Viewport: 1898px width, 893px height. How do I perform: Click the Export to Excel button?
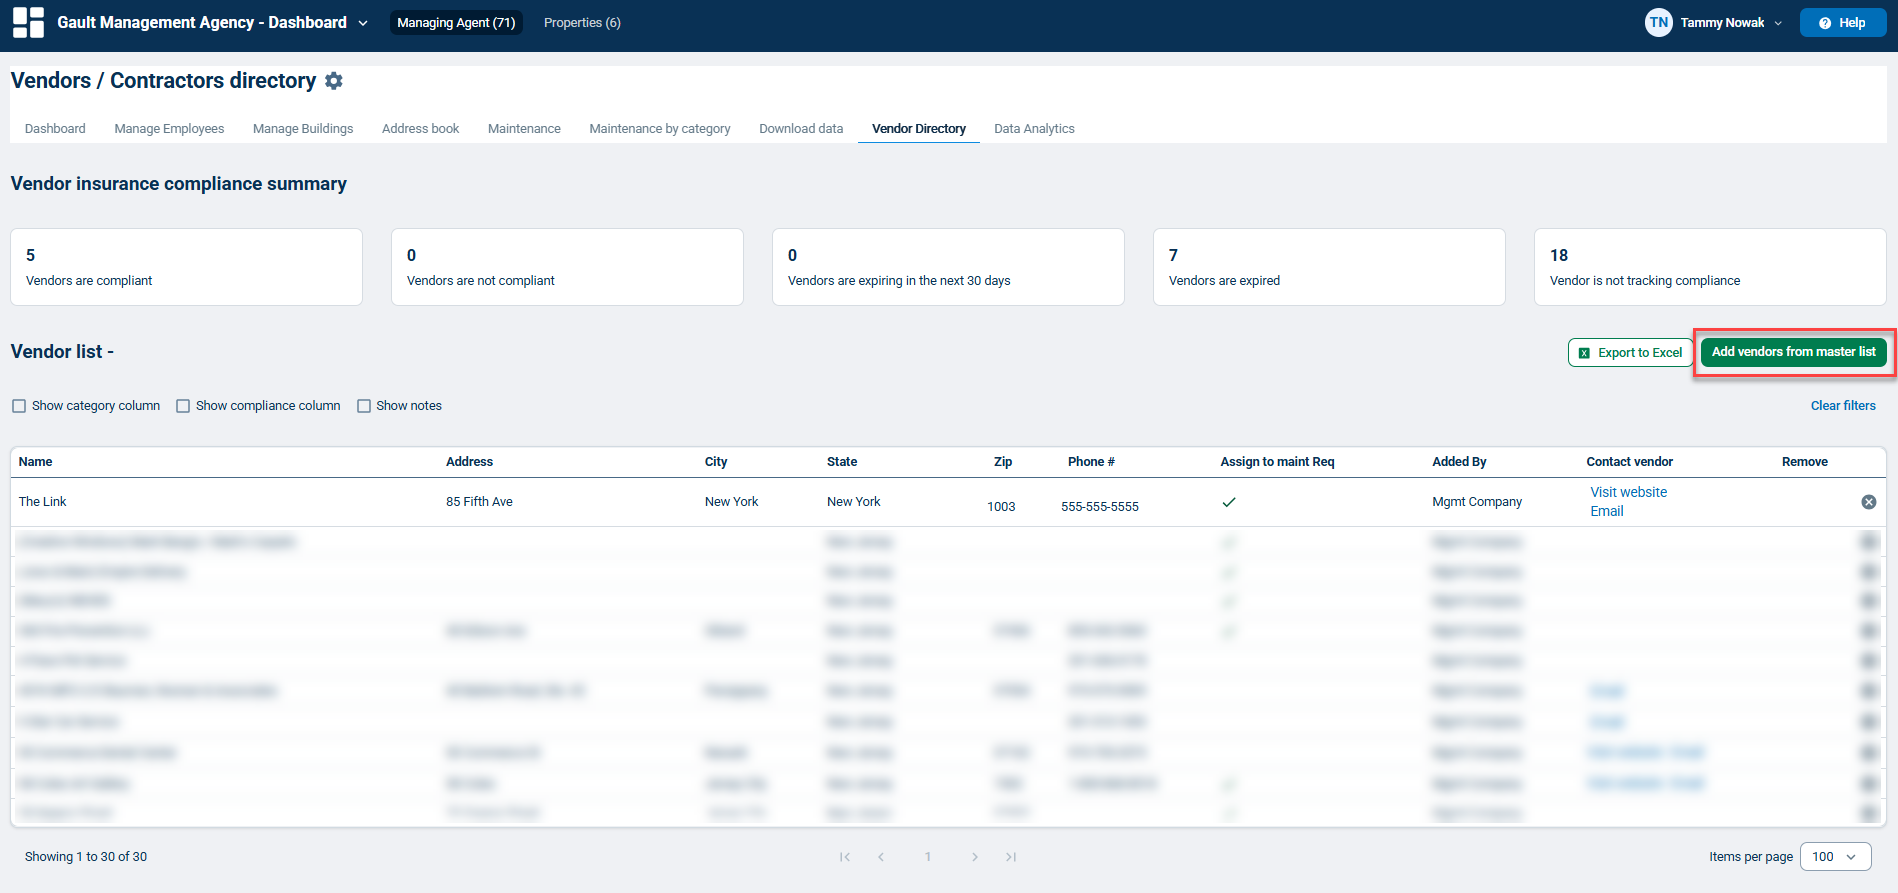click(1630, 352)
